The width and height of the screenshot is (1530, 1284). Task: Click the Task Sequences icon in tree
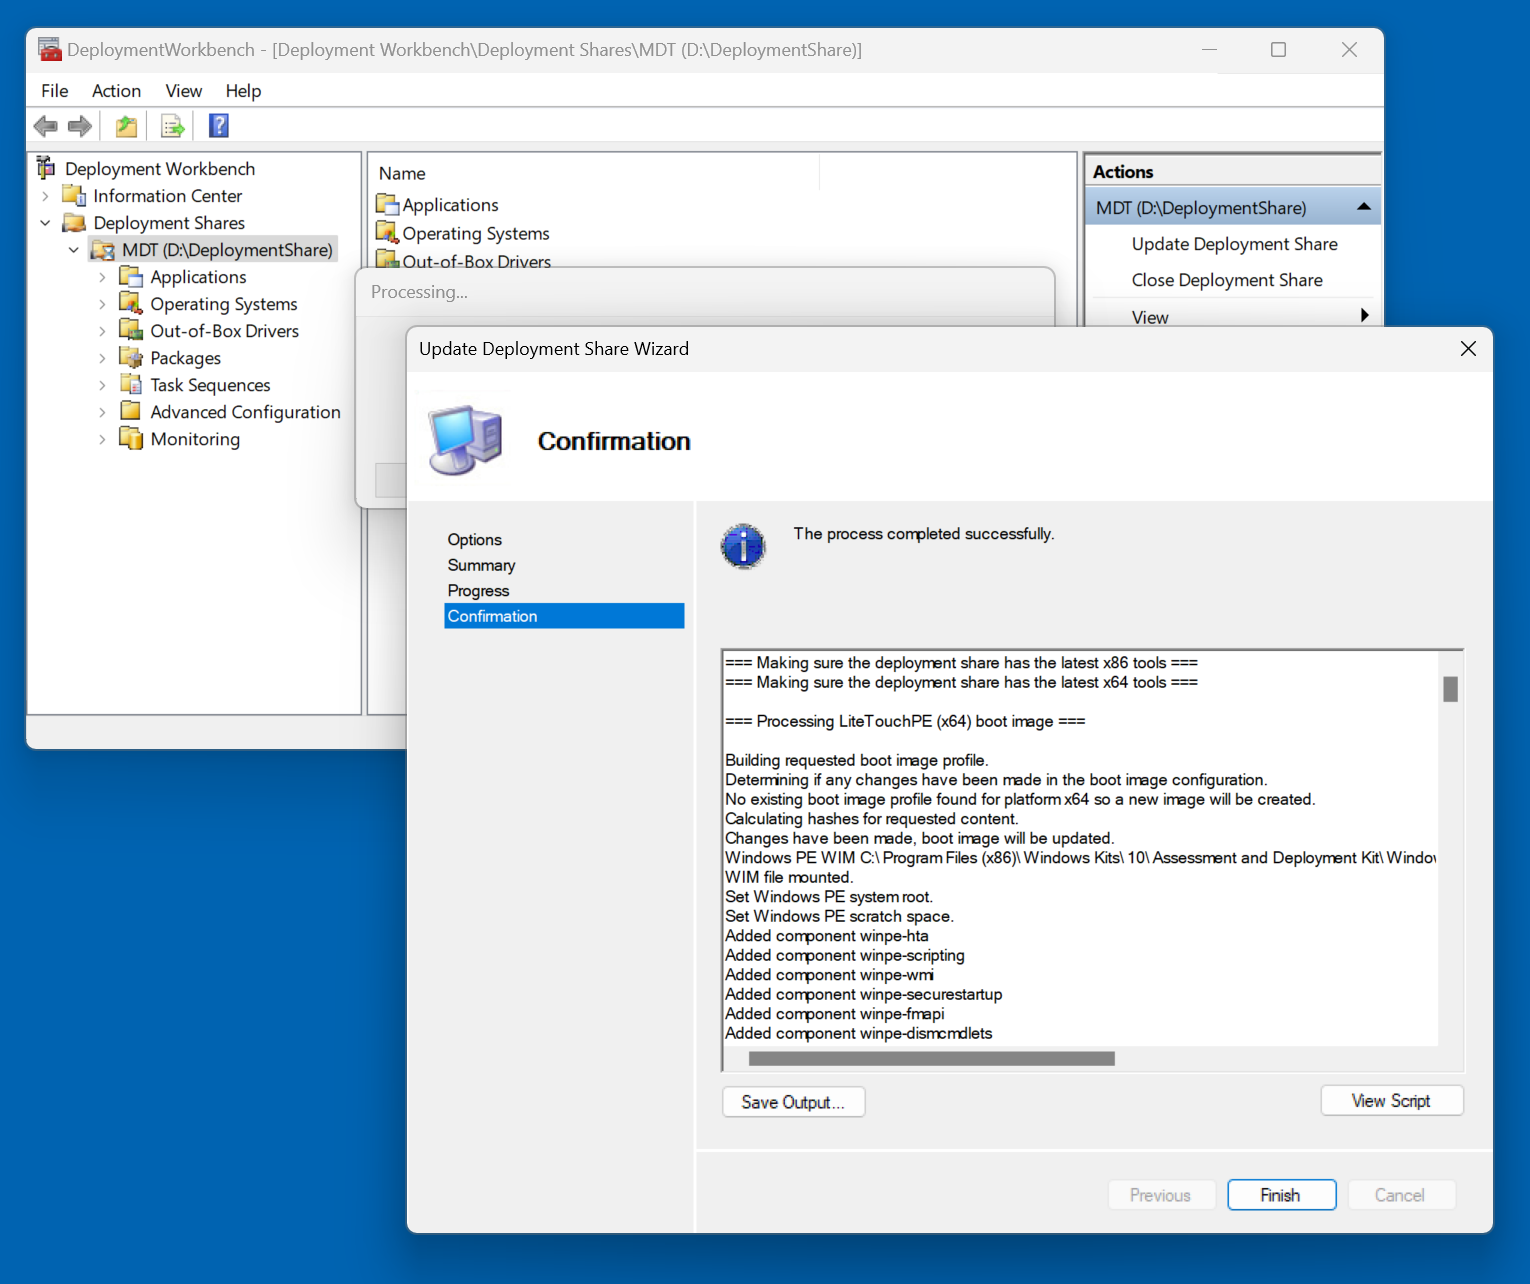131,384
